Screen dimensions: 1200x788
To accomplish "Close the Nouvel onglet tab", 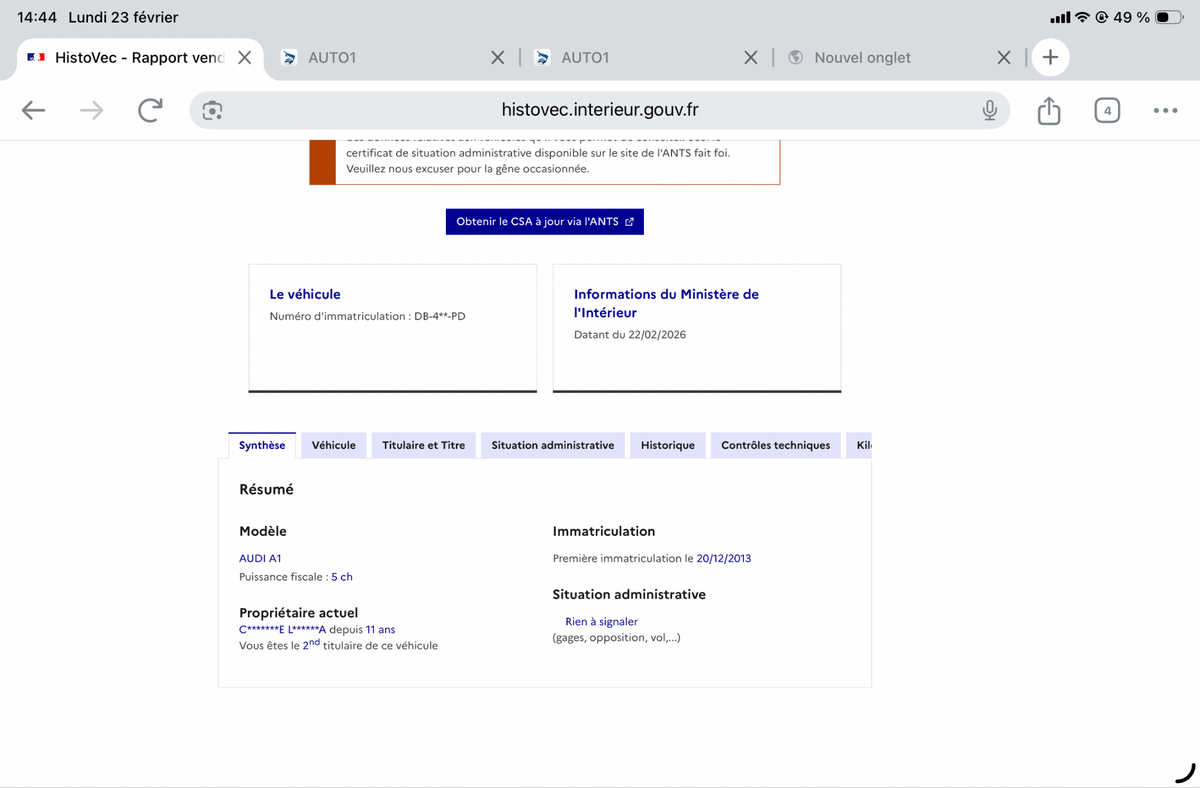I will point(1004,58).
